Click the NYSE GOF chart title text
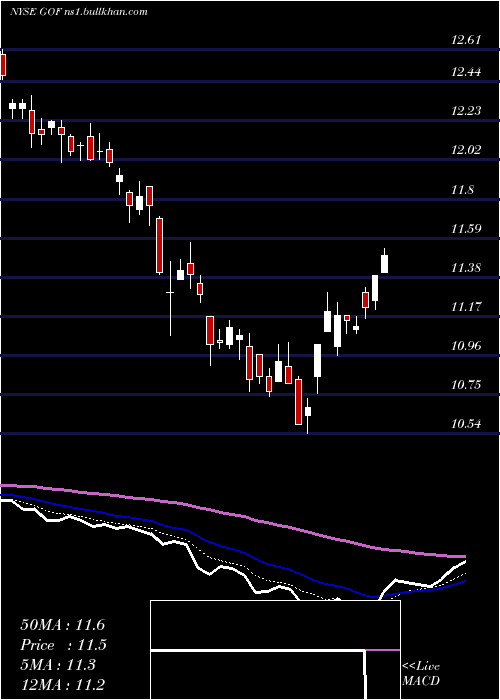The image size is (500, 700). point(79,11)
